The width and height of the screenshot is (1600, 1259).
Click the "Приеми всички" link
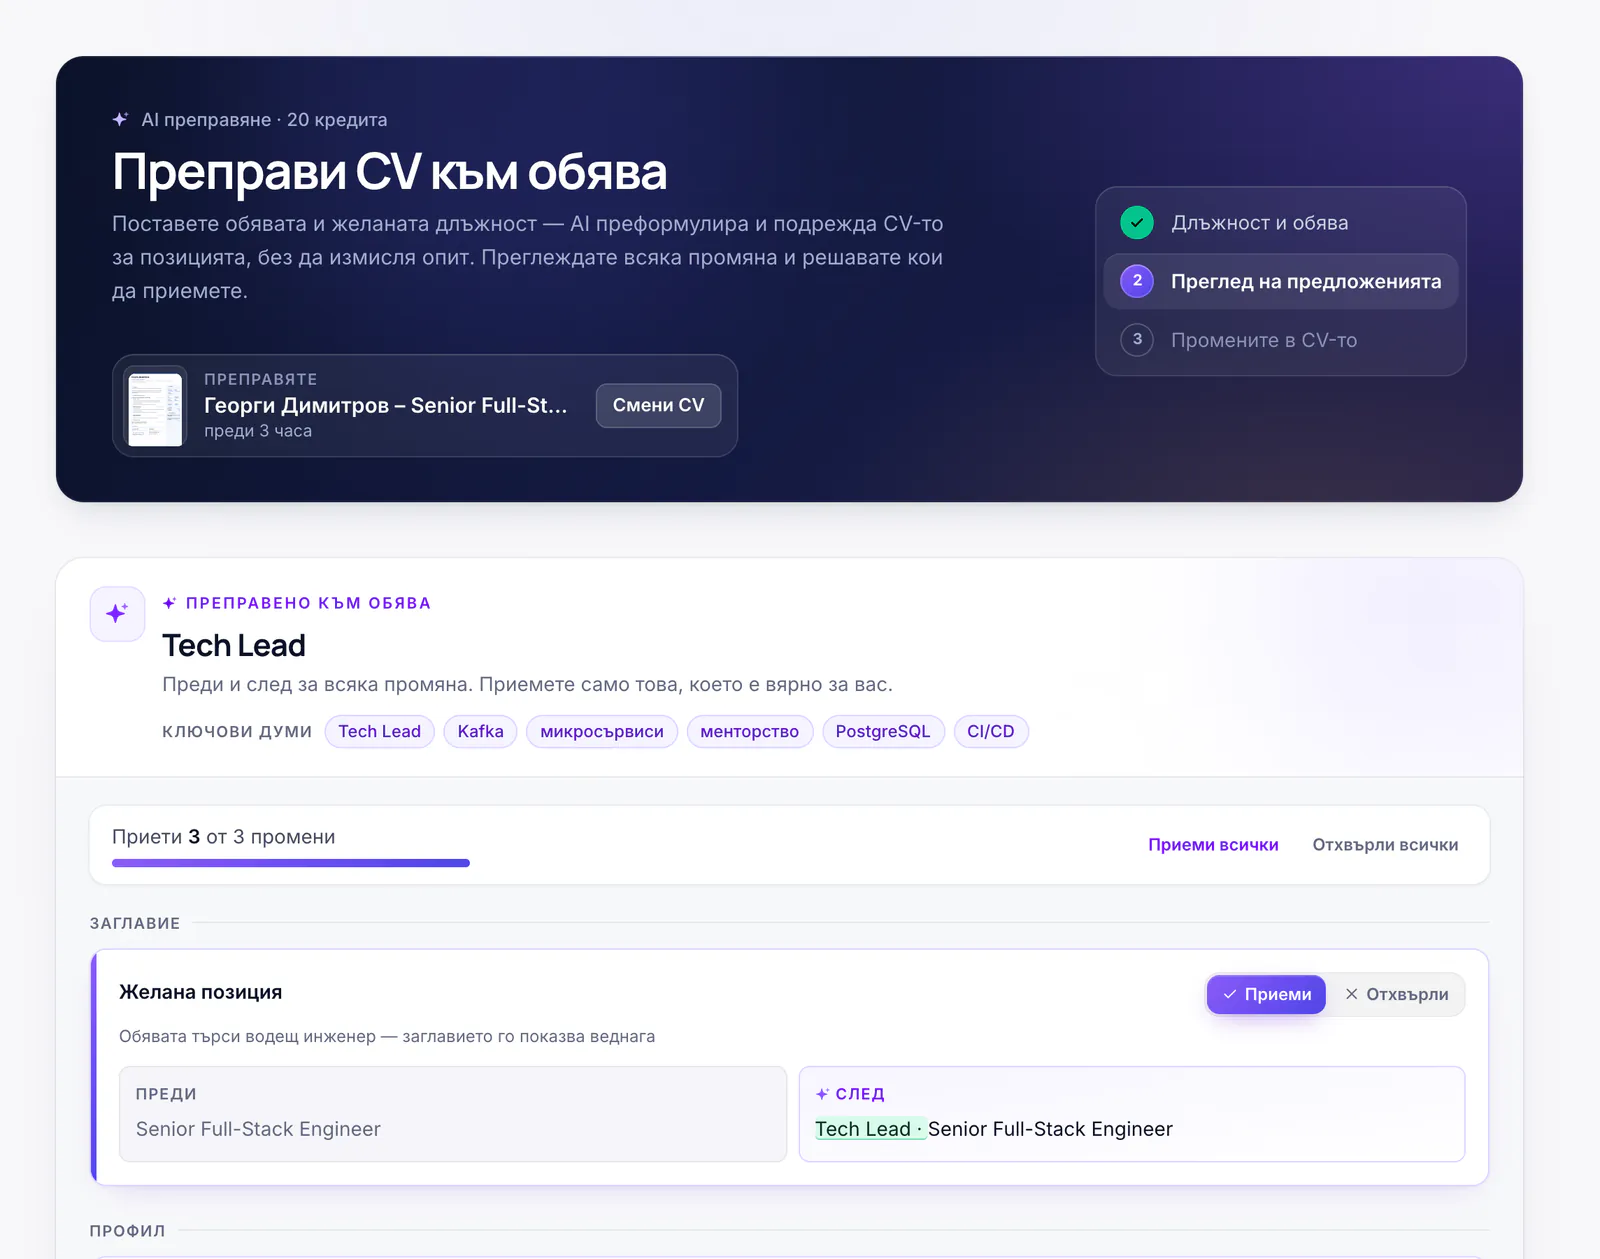[x=1213, y=845]
